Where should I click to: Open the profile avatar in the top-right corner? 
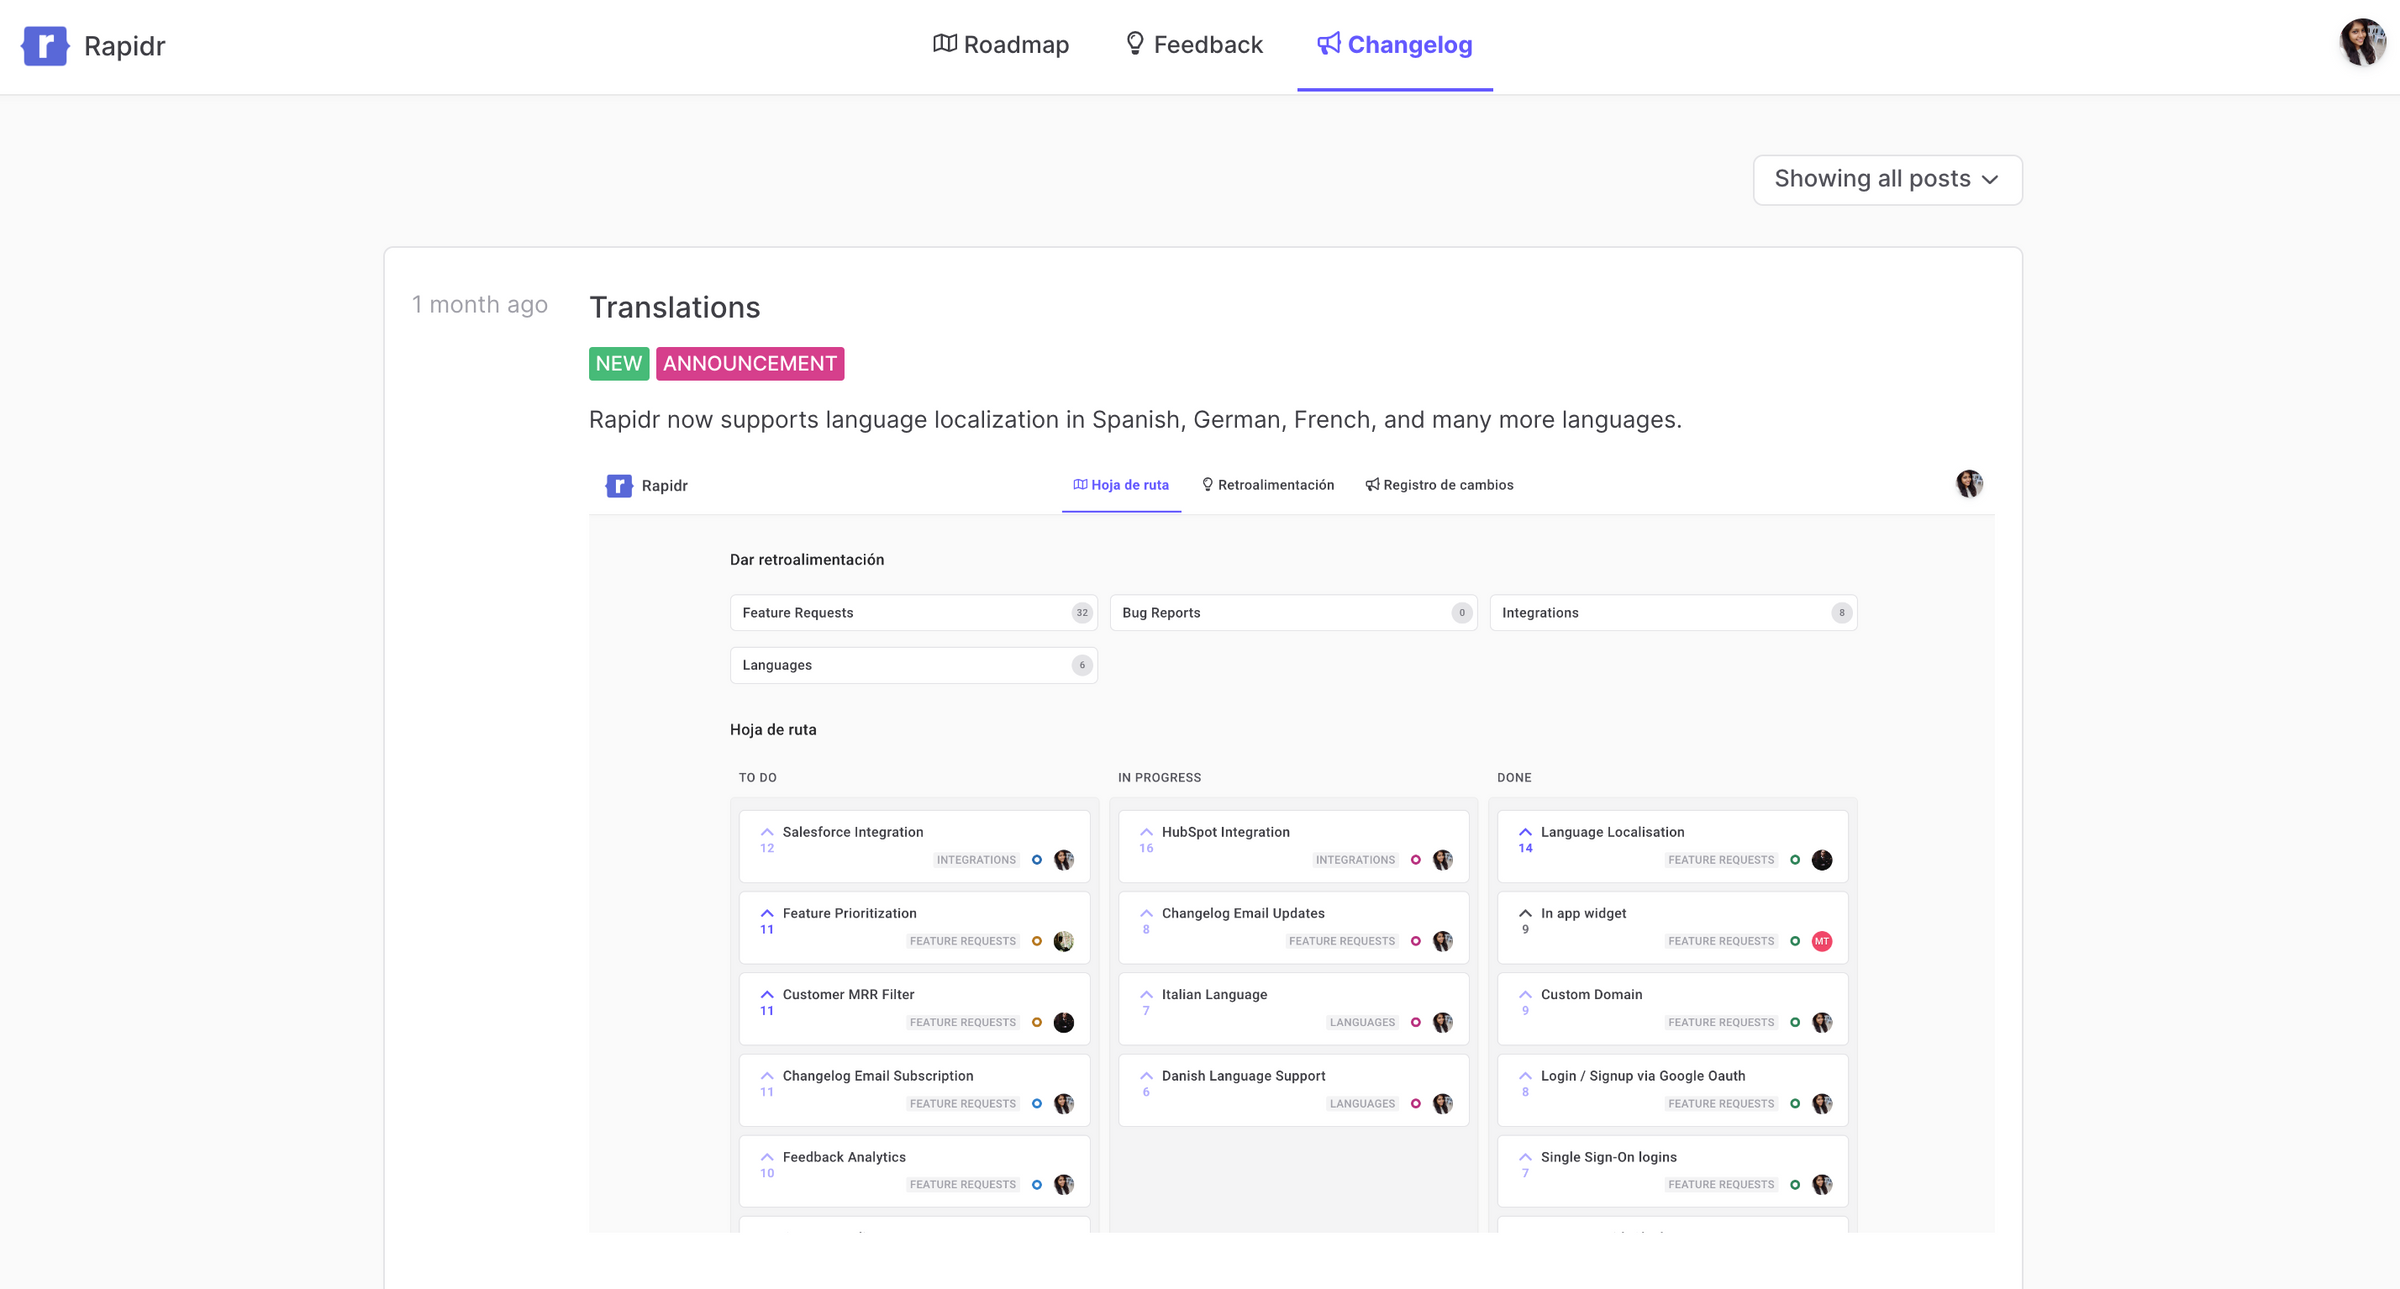[2362, 42]
